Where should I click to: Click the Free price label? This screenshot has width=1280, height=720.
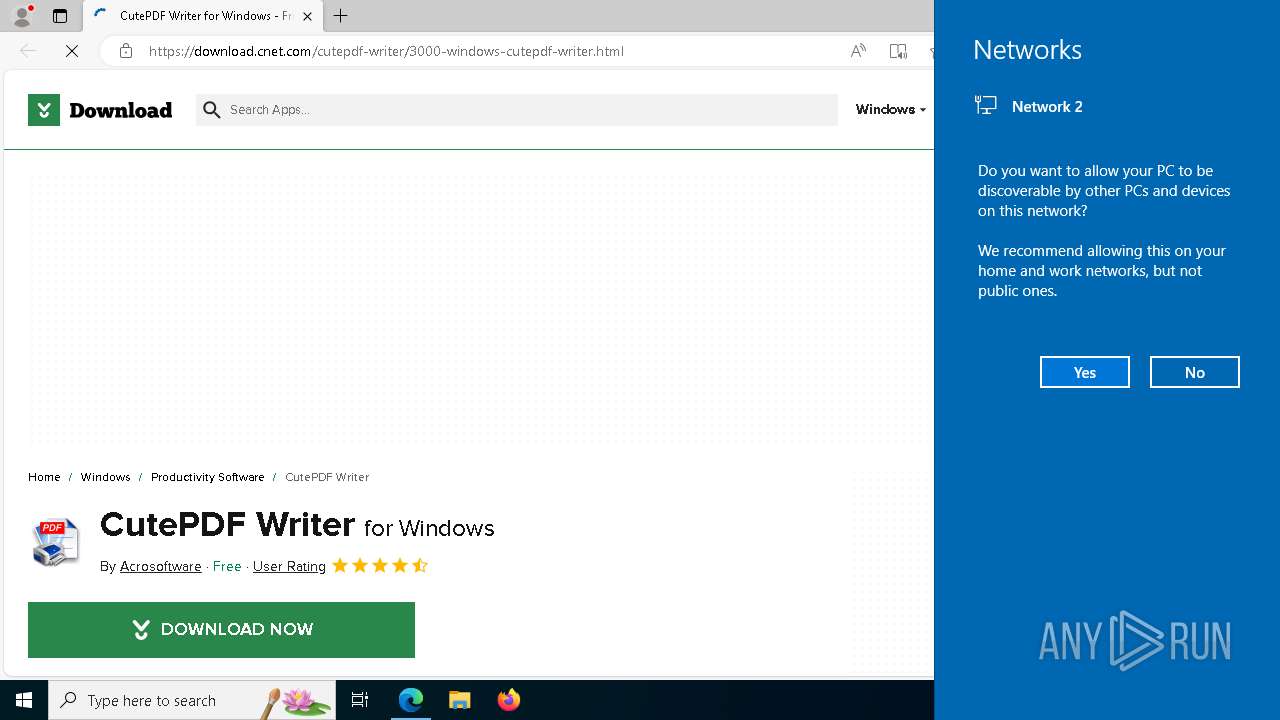coord(227,566)
